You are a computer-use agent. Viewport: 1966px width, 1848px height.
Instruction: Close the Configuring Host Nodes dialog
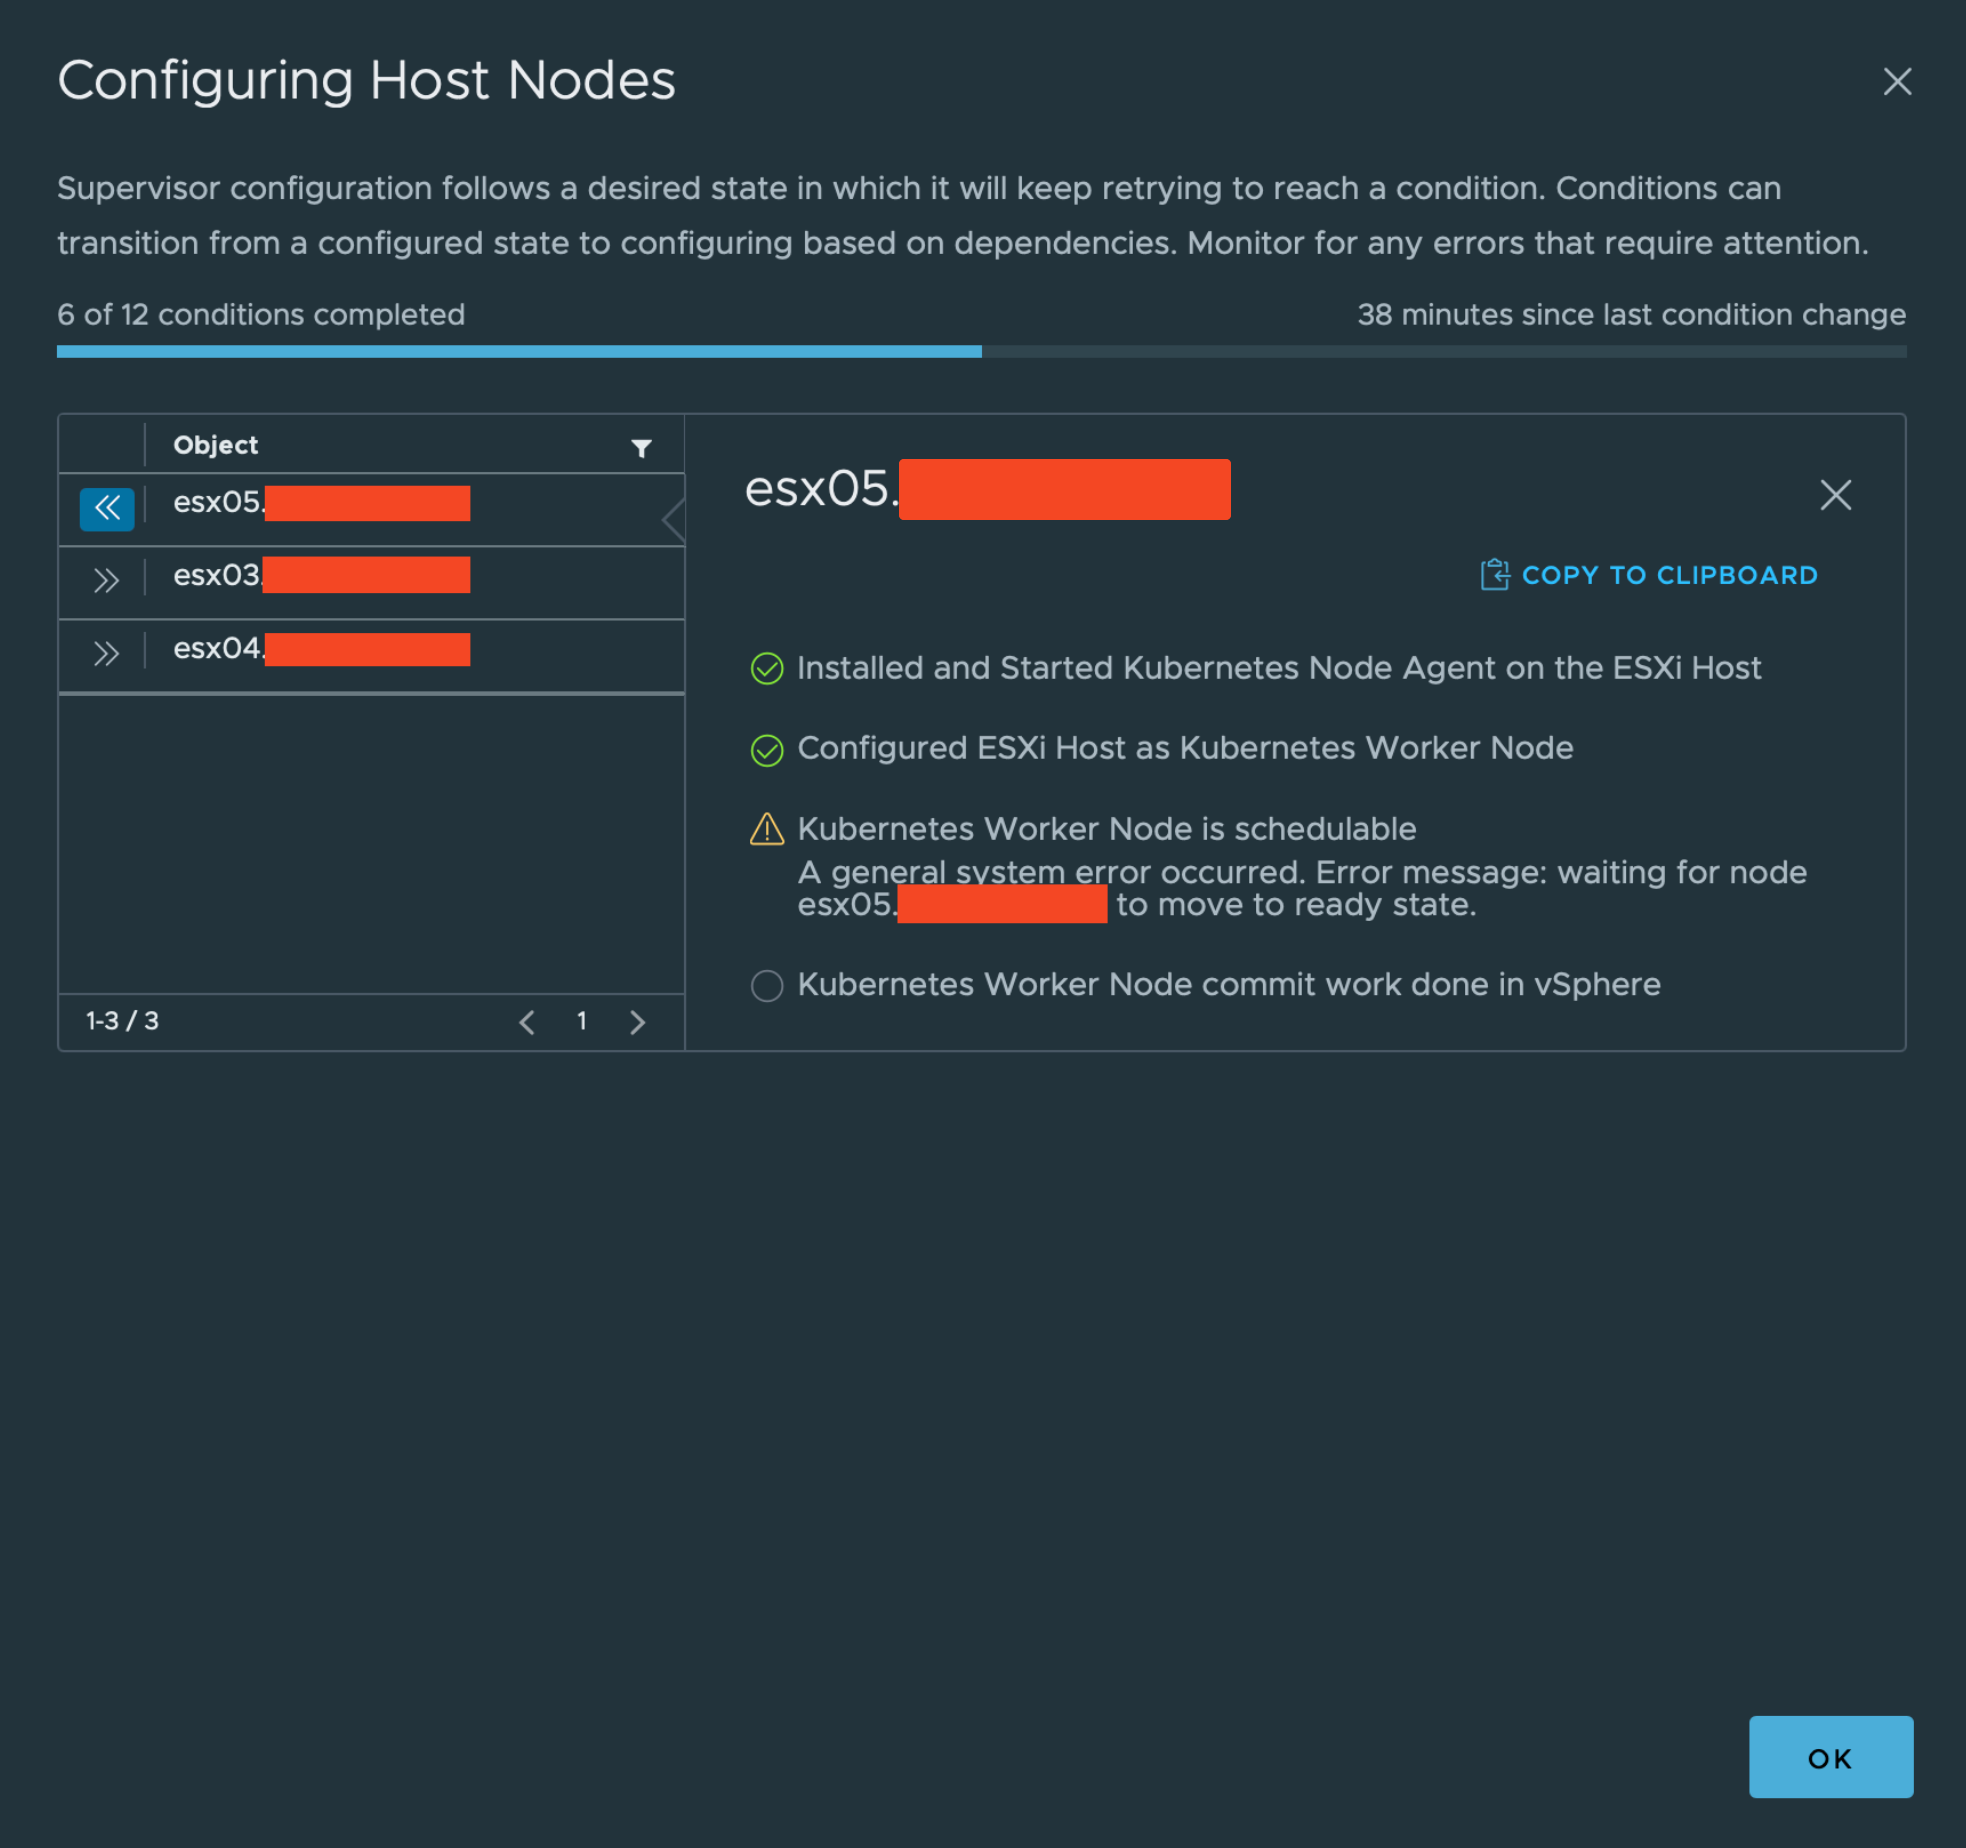coord(1897,81)
